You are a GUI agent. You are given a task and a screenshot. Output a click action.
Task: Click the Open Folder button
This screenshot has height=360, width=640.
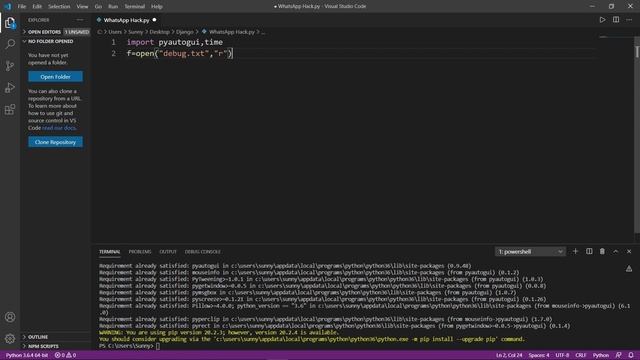tap(56, 76)
